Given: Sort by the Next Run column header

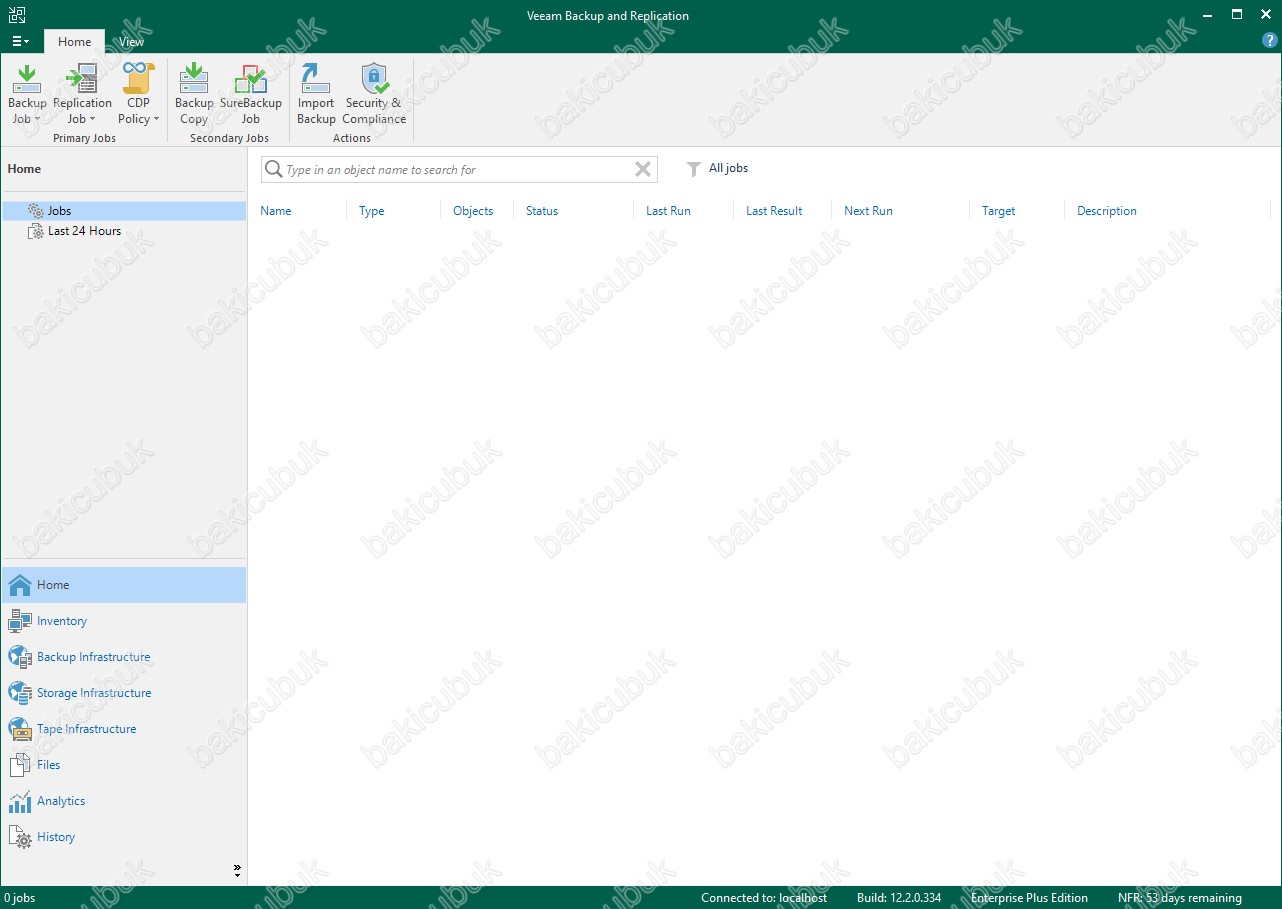Looking at the screenshot, I should pyautogui.click(x=868, y=211).
